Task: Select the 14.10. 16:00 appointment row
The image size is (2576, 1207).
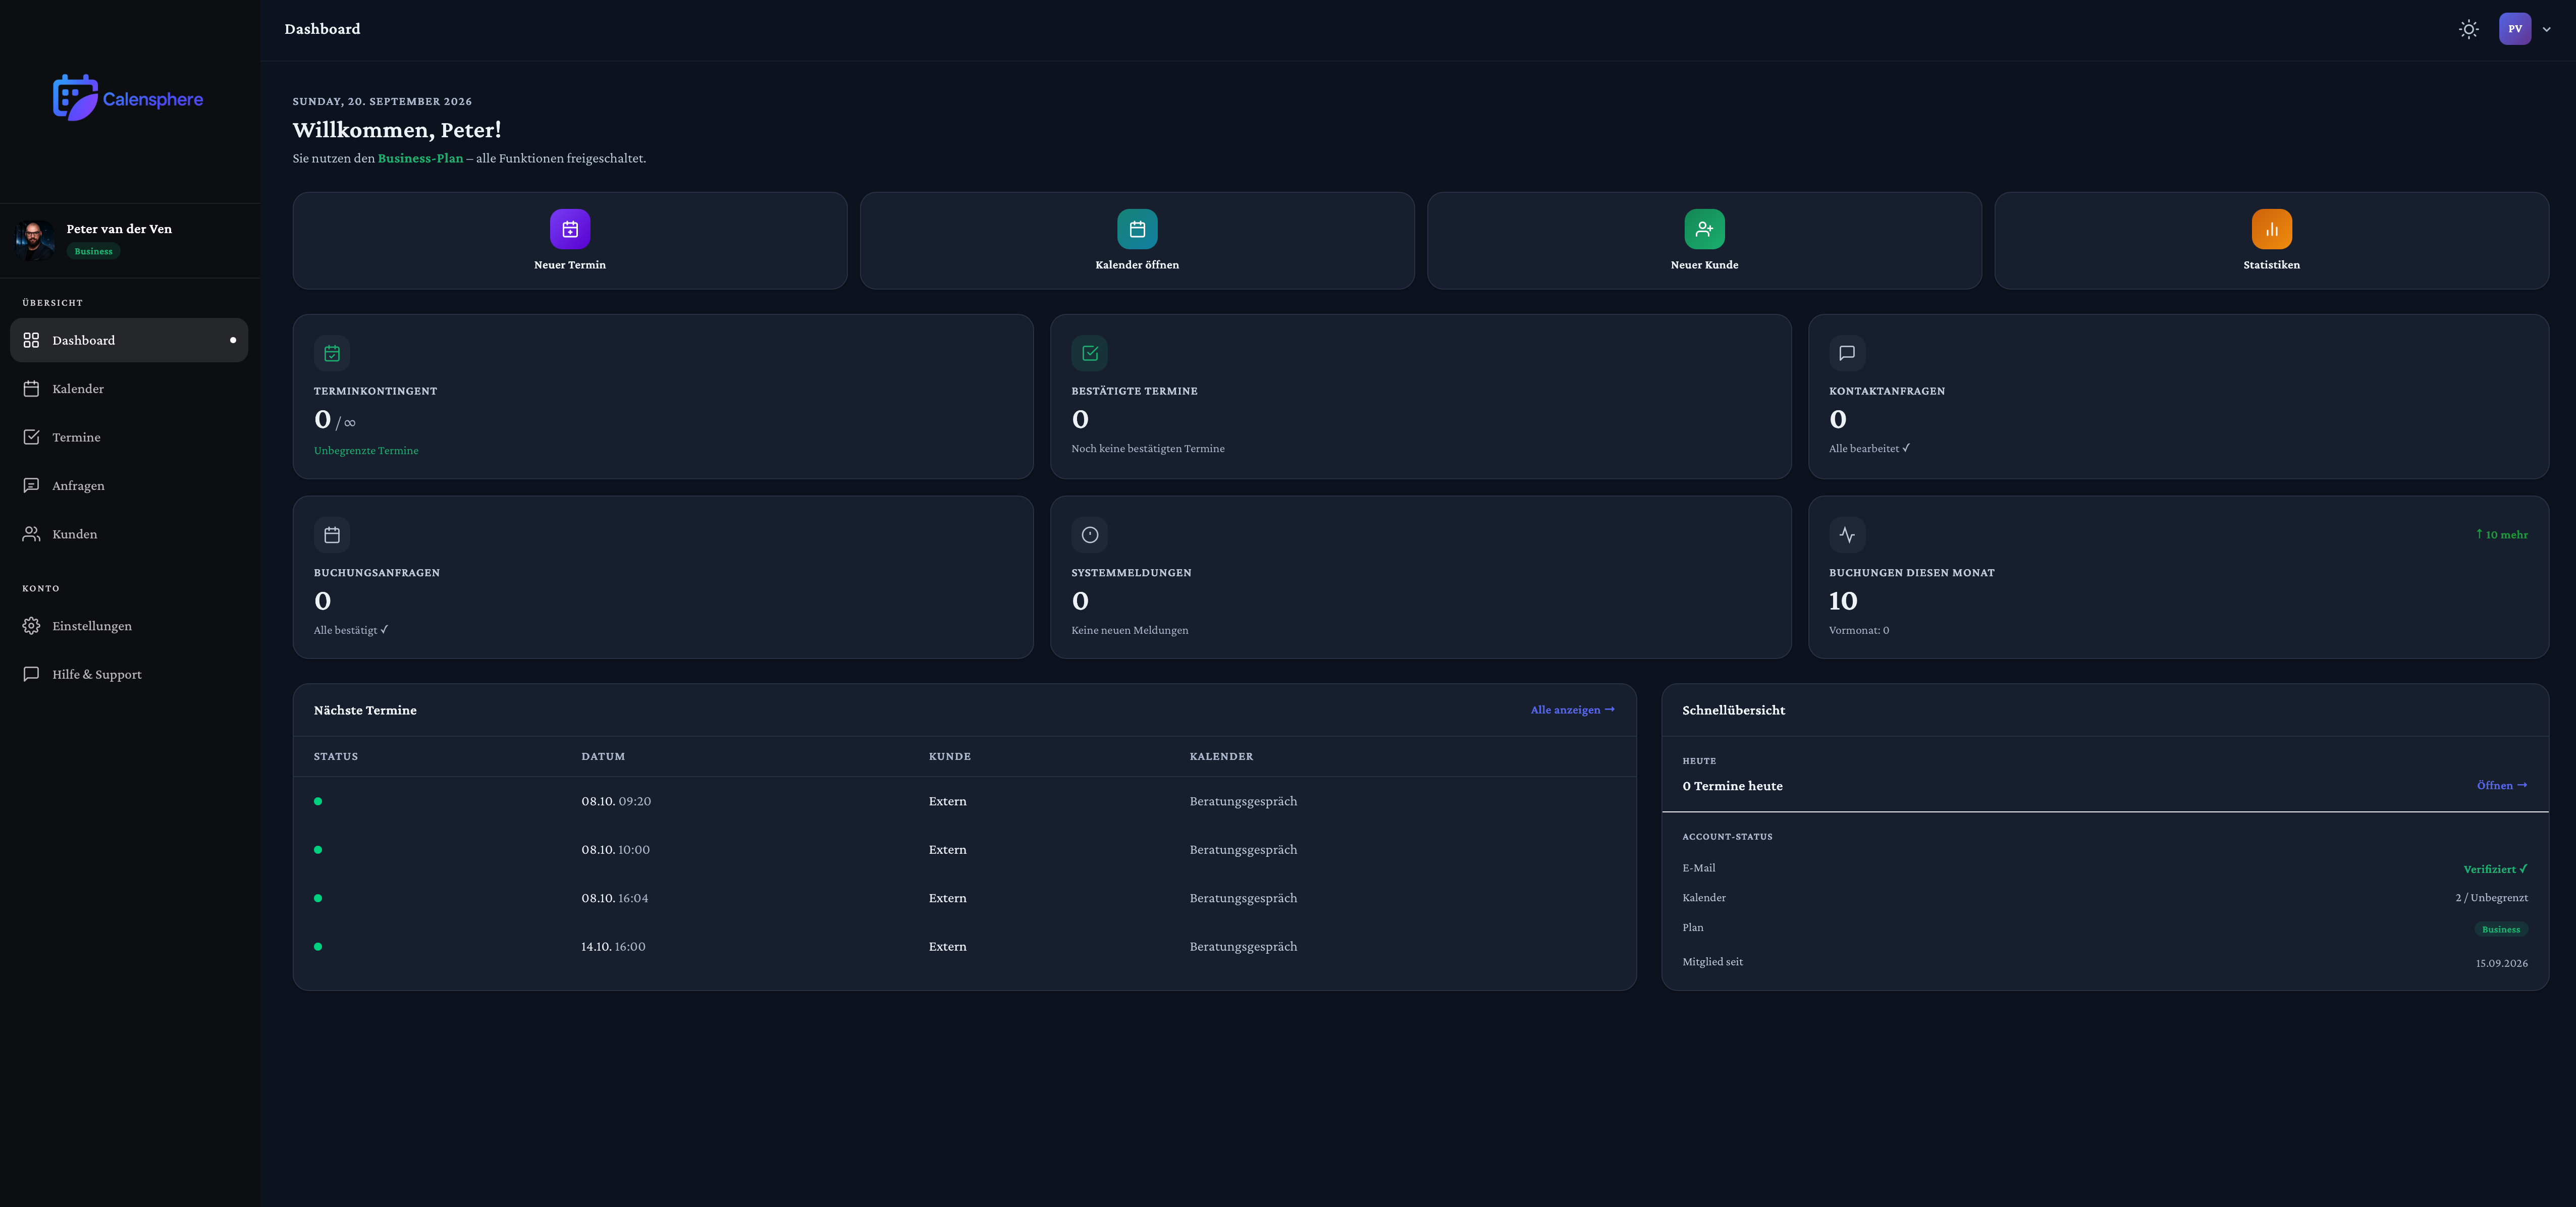Action: tap(964, 947)
